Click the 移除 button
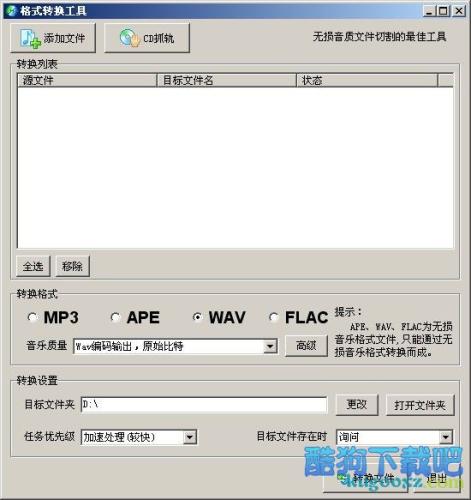Image resolution: width=471 pixels, height=500 pixels. pos(72,266)
